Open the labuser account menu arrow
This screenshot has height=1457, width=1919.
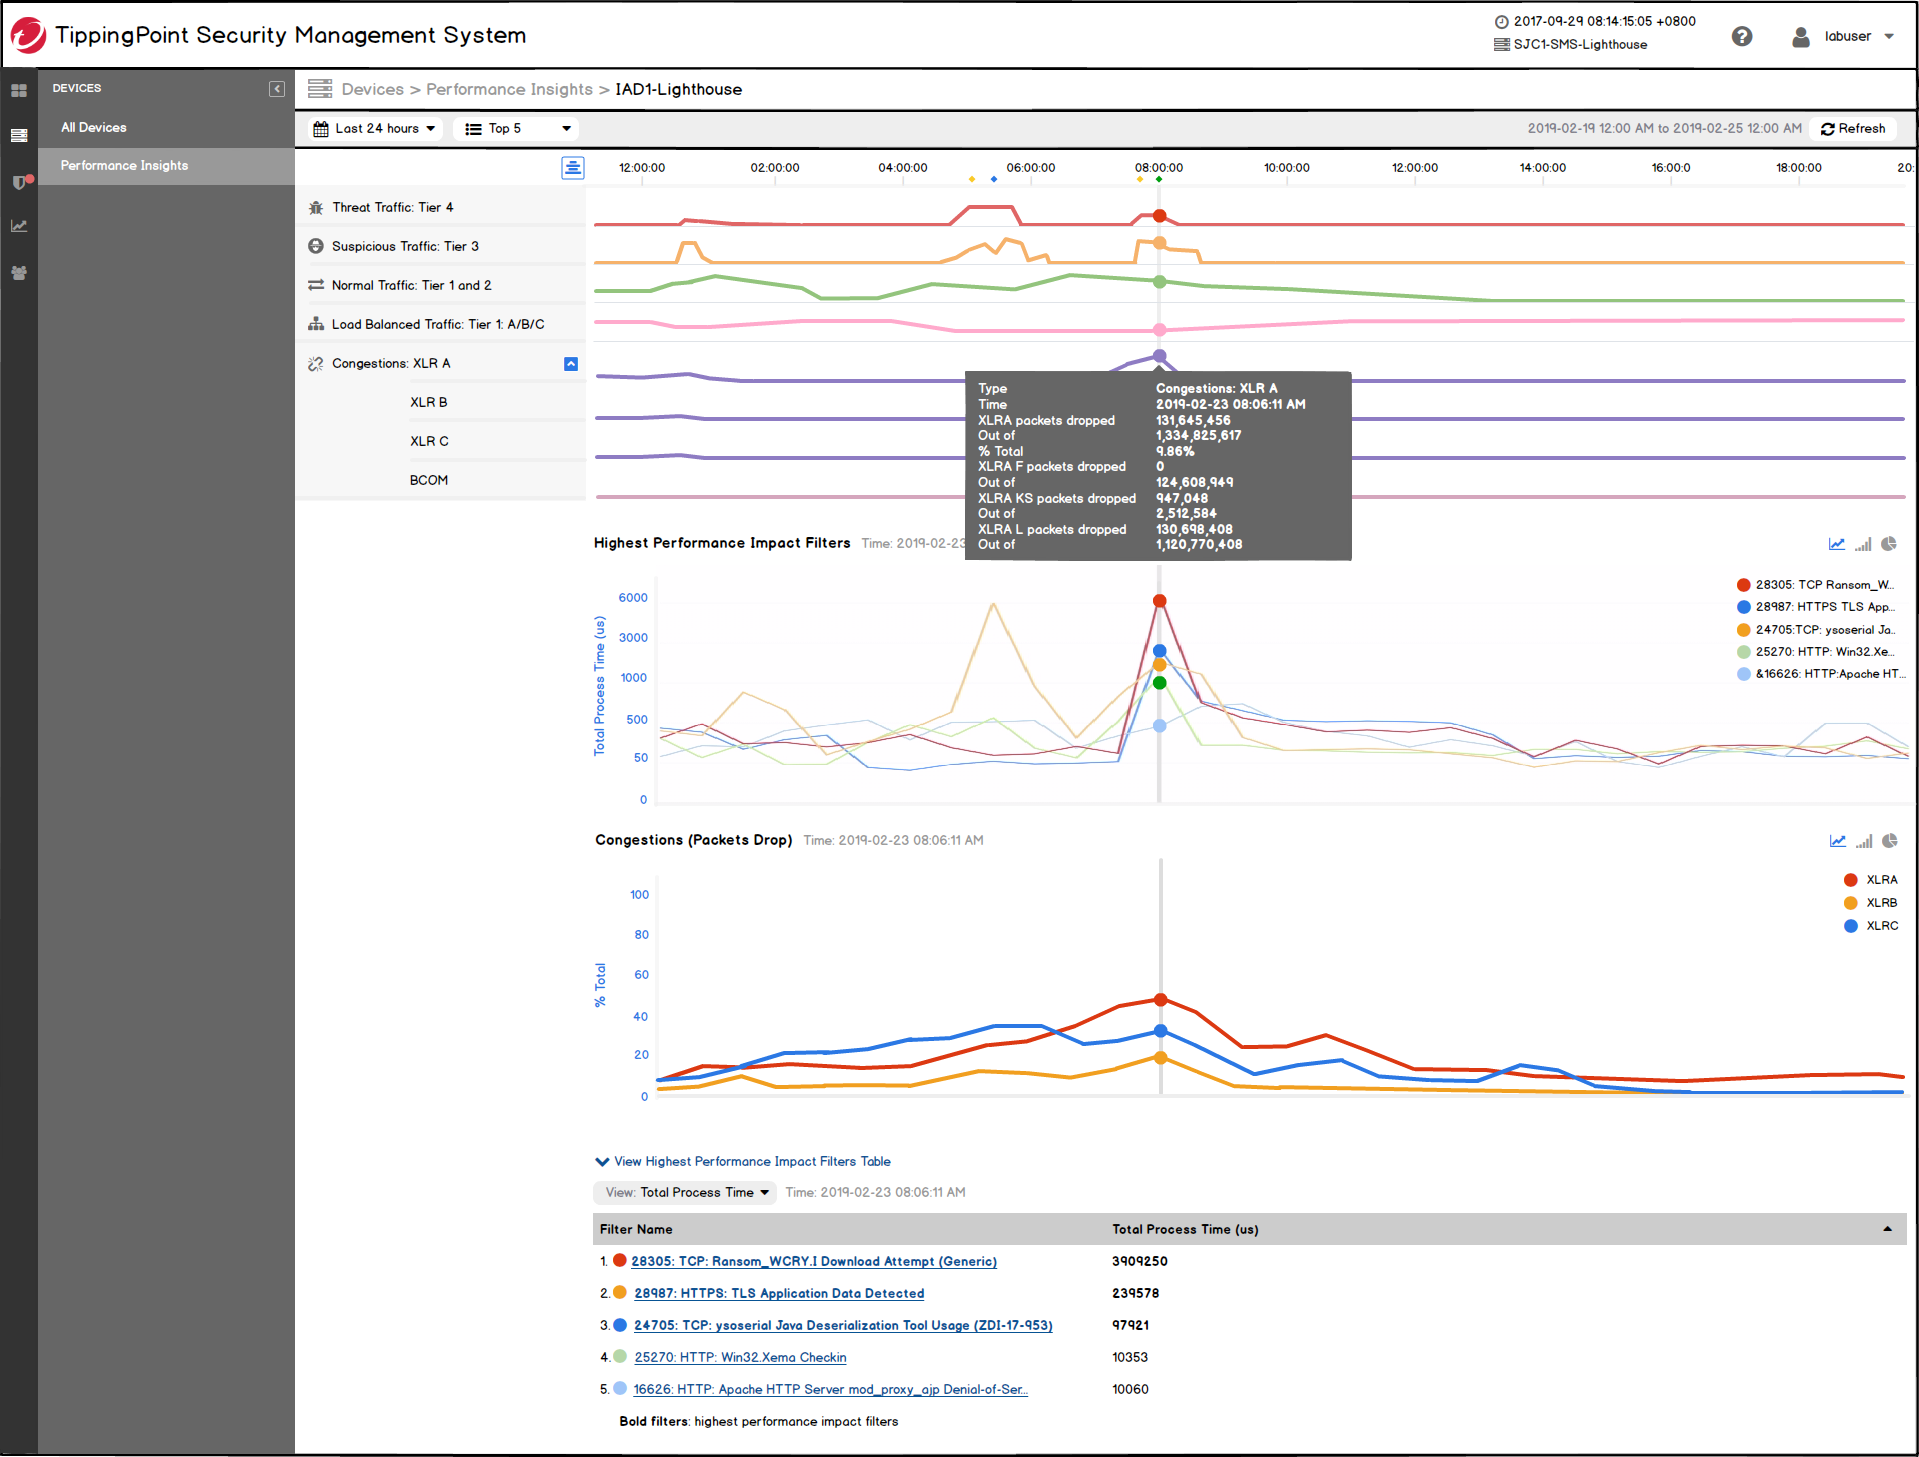coord(1889,37)
